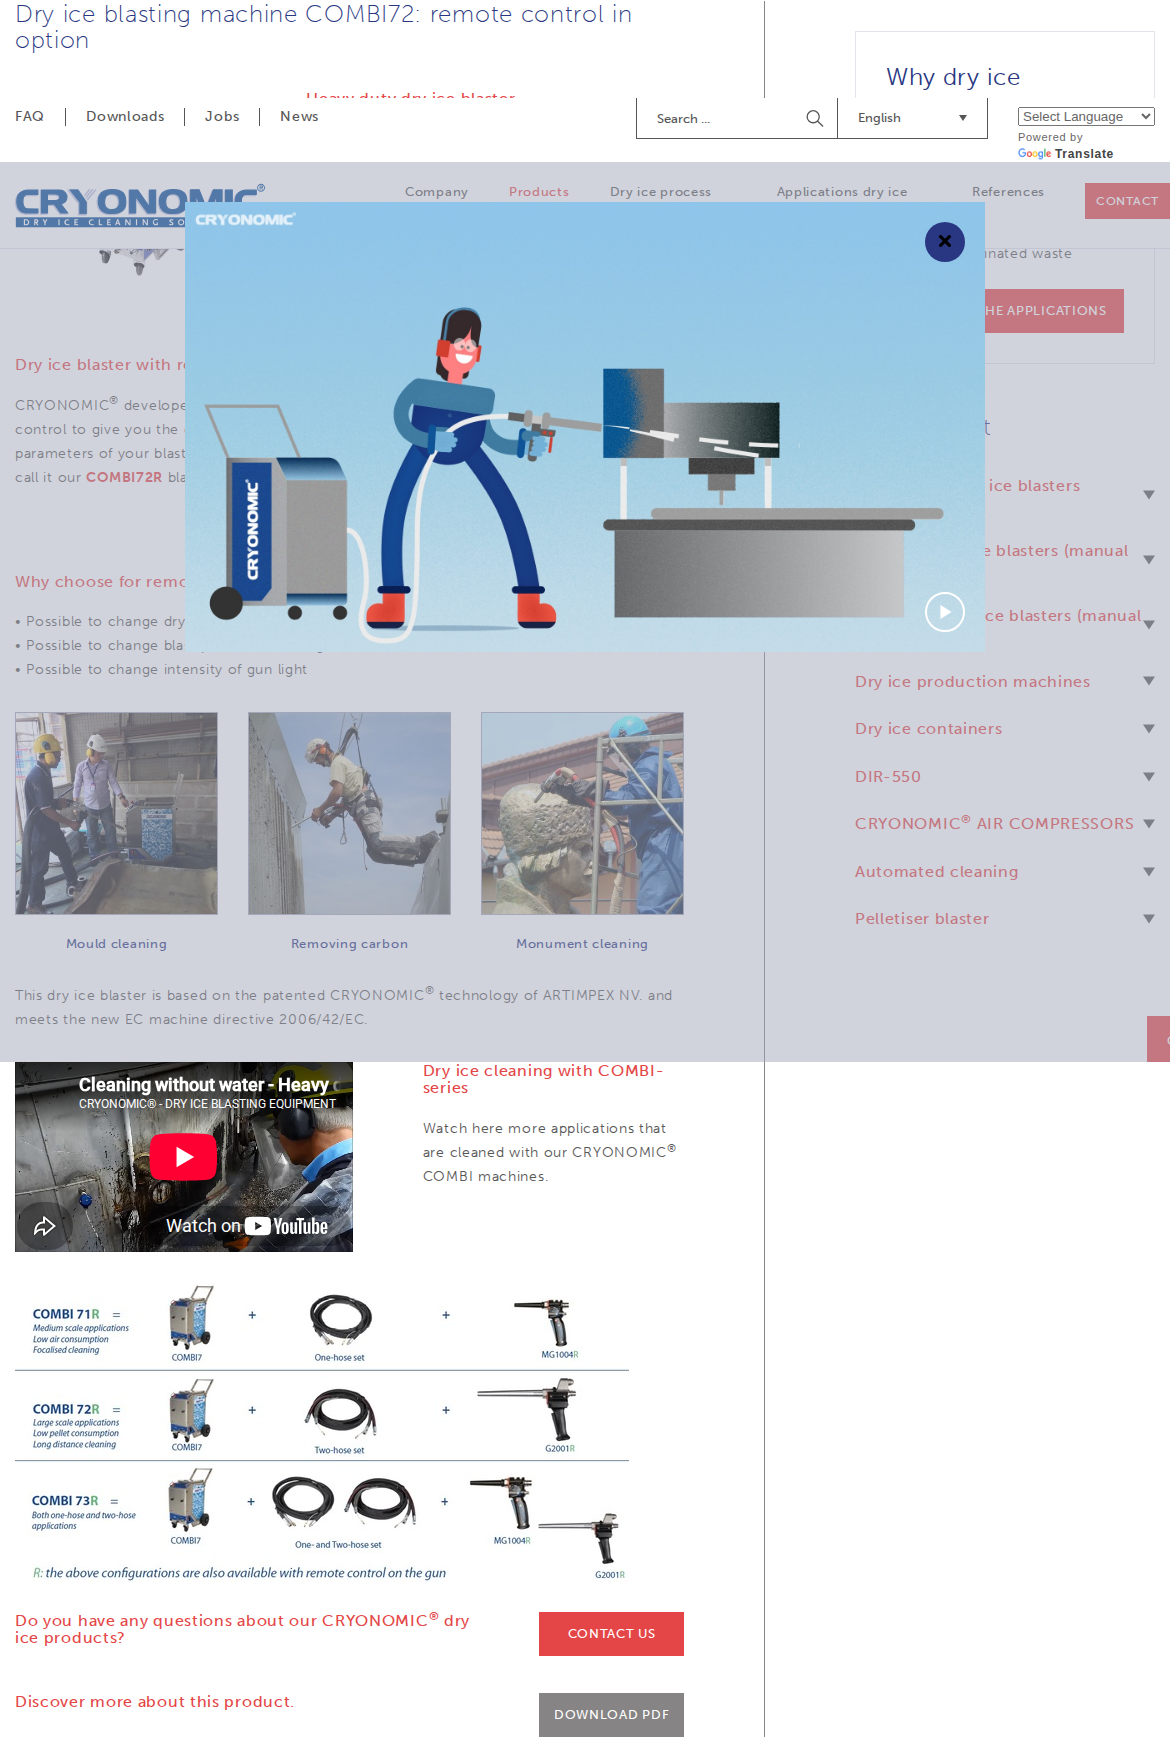
Task: Play the YouTube video thumbnail
Action: tap(183, 1157)
